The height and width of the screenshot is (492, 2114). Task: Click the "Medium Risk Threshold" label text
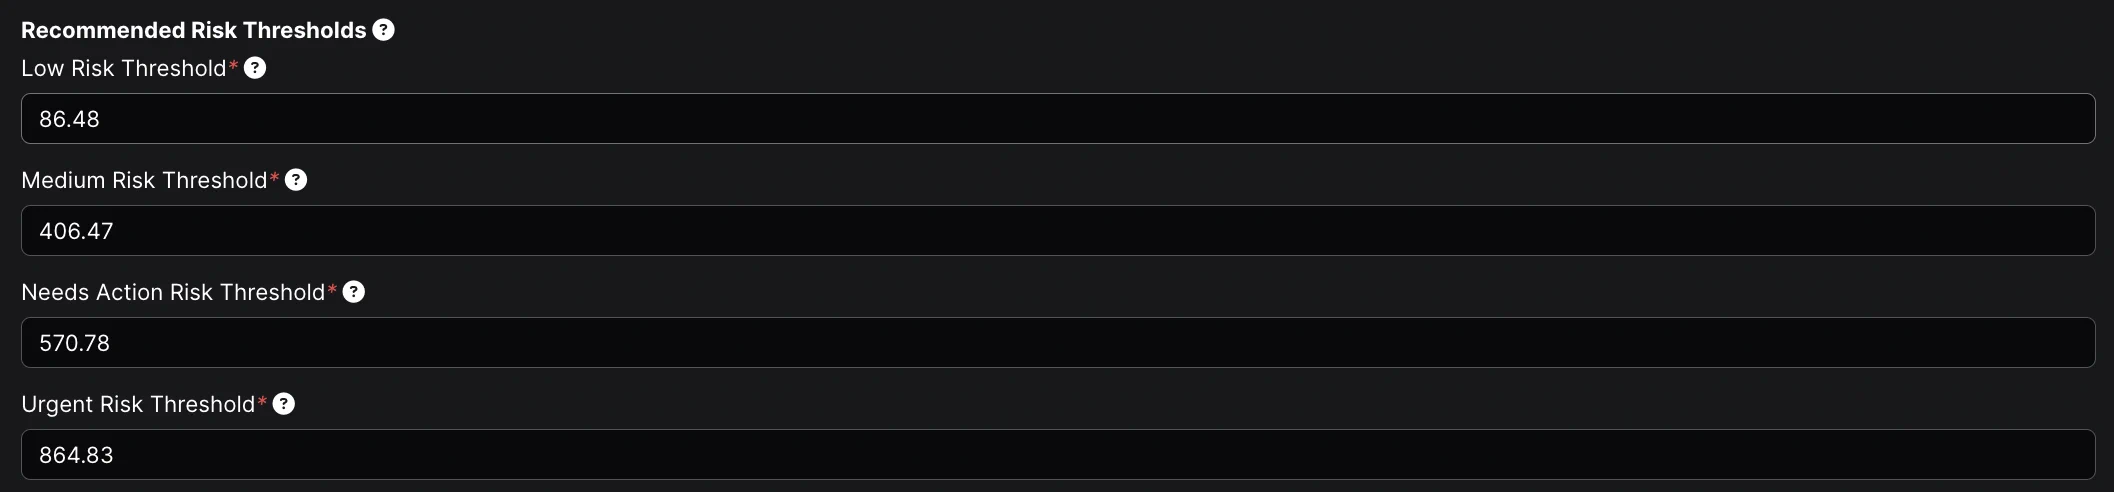[x=144, y=180]
